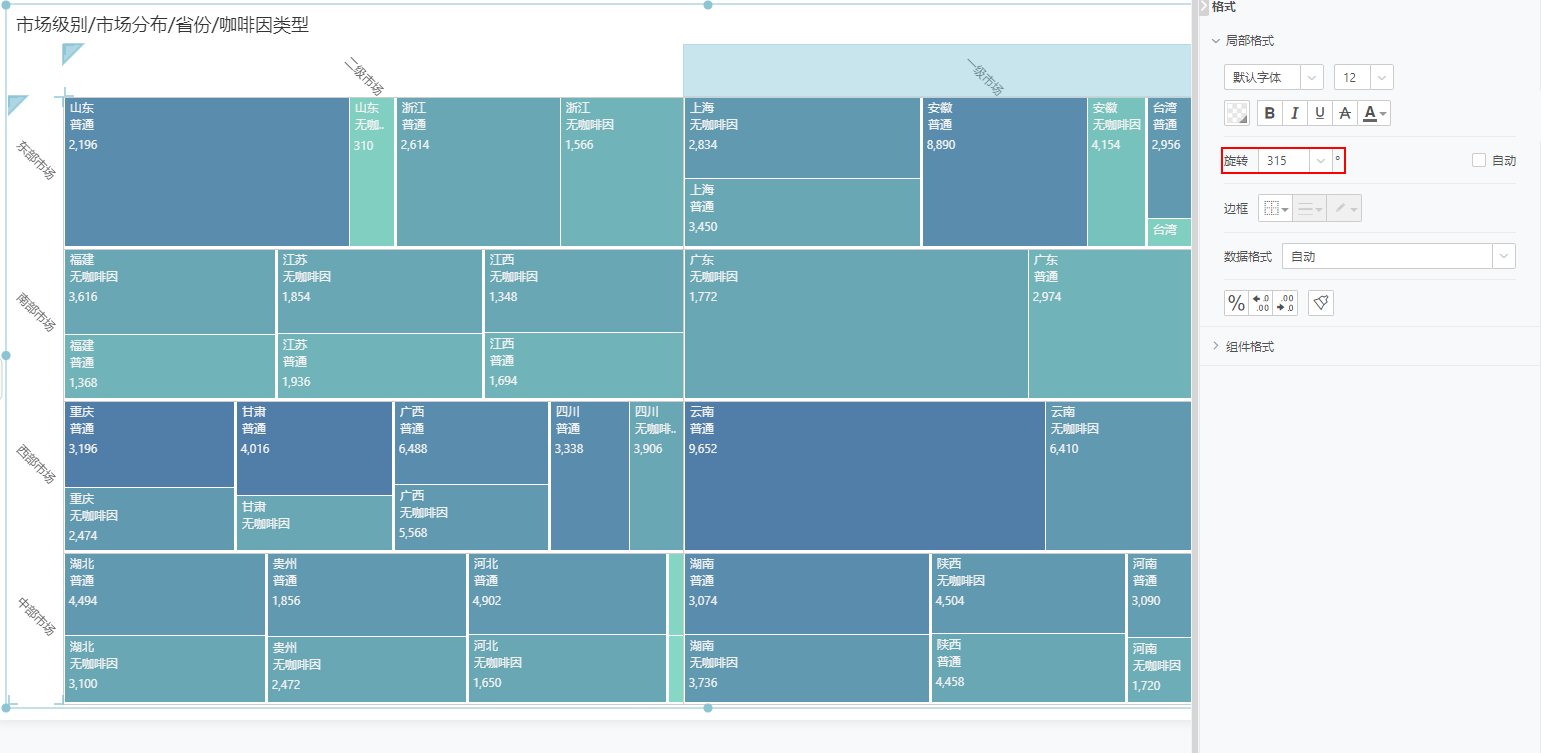1541x753 pixels.
Task: Toggle underline text formatting
Action: [x=1320, y=113]
